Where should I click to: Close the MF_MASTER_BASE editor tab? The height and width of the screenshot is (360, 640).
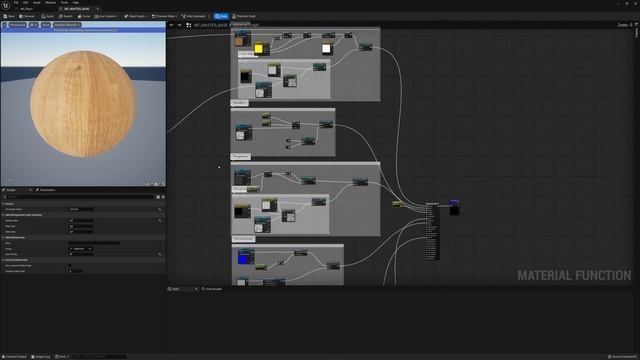point(97,9)
